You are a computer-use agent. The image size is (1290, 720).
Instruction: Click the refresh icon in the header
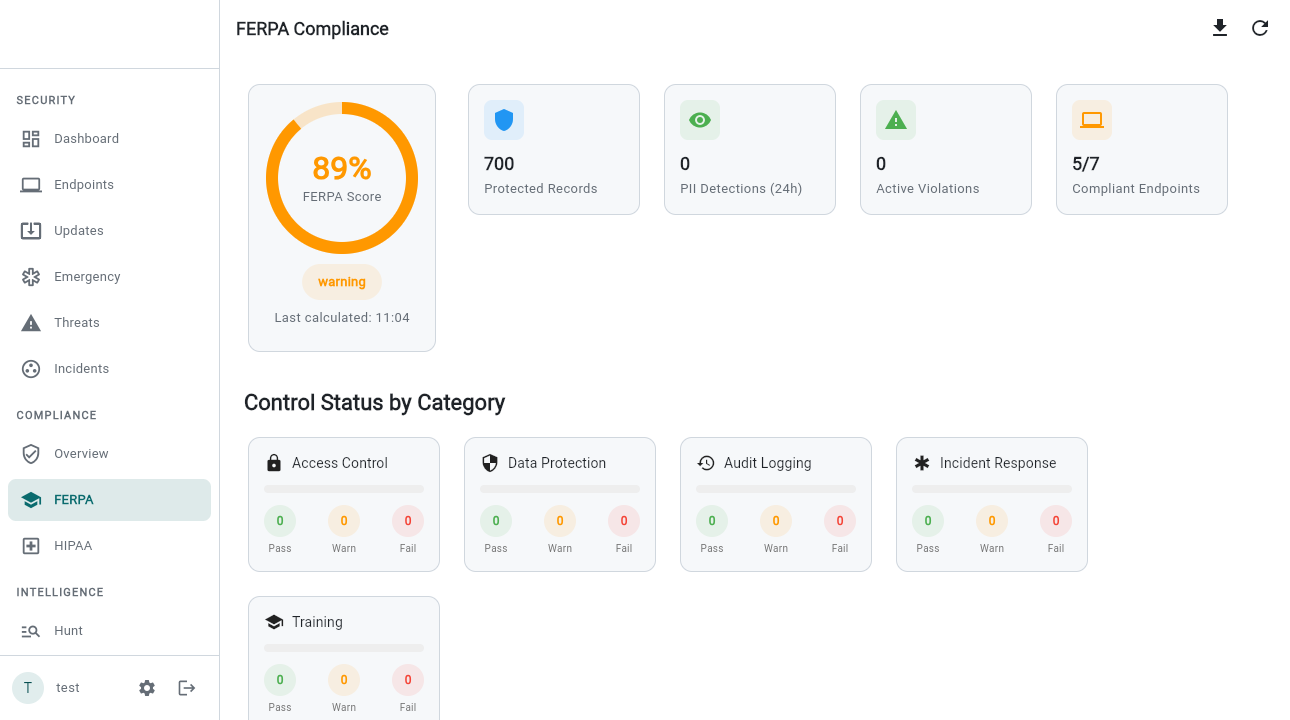(1260, 28)
